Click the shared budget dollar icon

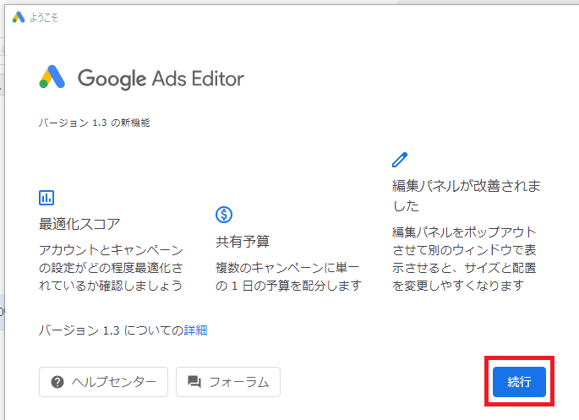tap(224, 215)
